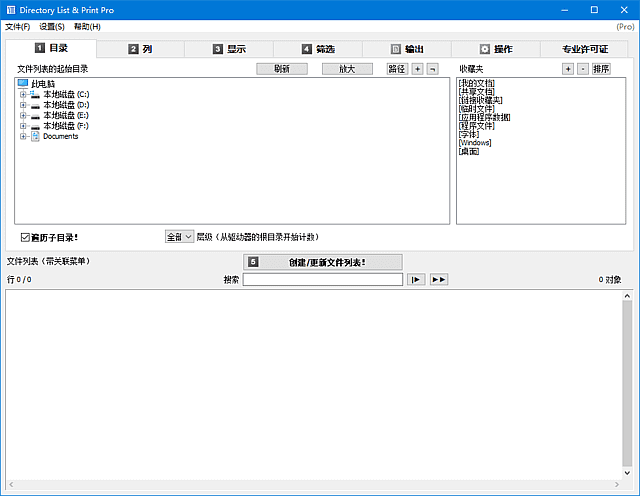Viewport: 640px width, 496px height.
Task: Click the minus button to remove a favorite
Action: click(582, 69)
